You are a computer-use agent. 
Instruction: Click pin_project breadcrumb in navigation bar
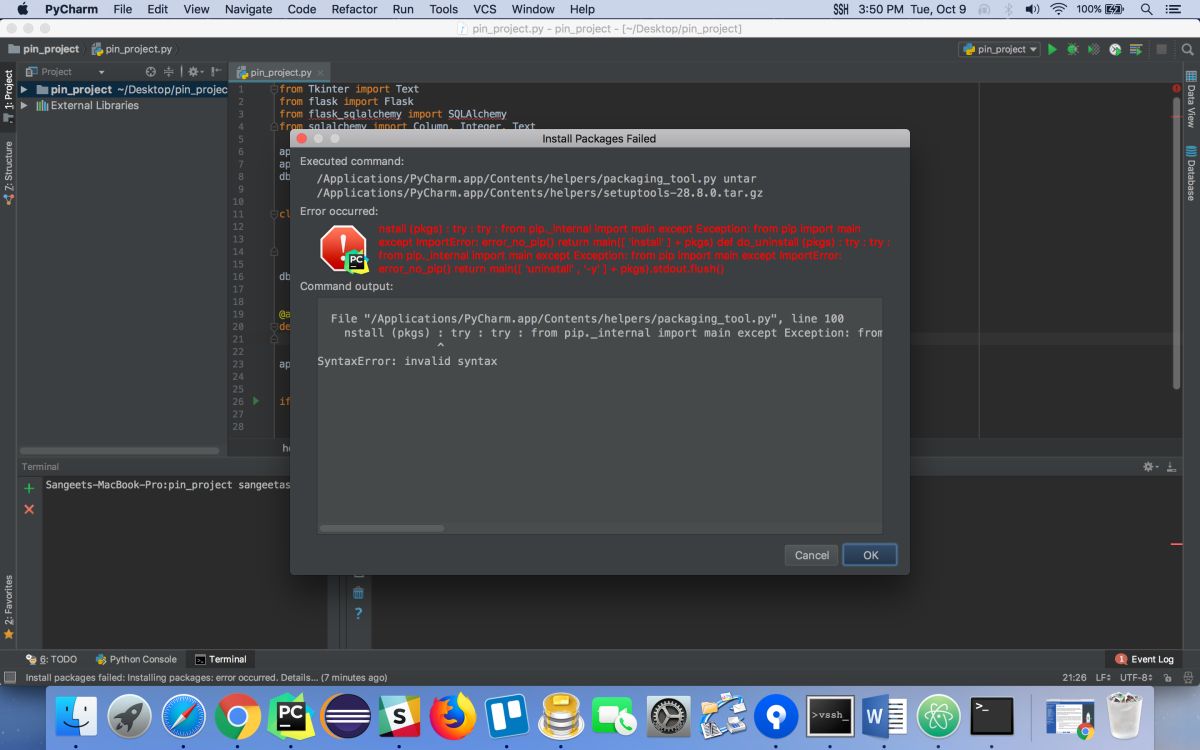click(43, 49)
